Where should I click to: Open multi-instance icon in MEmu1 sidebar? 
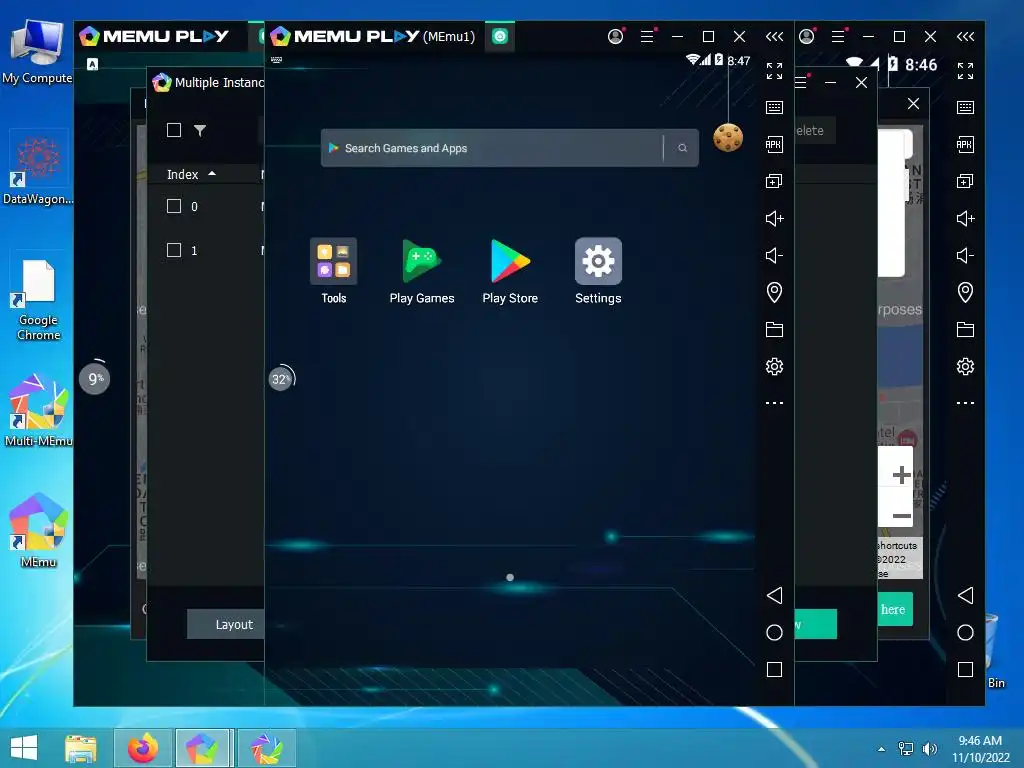tap(774, 181)
